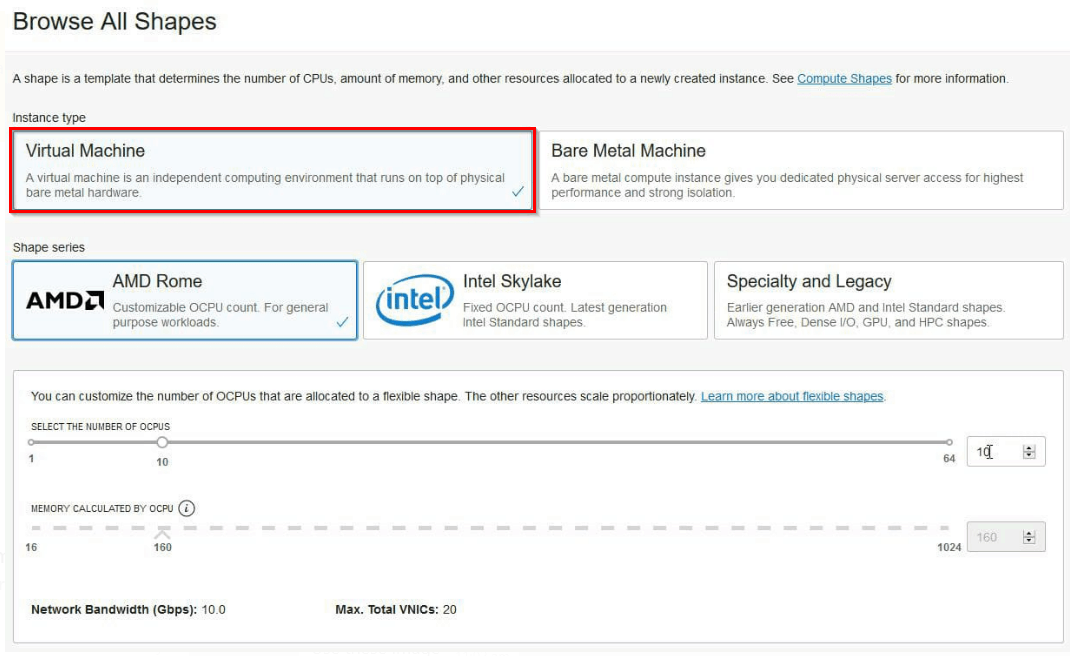Image resolution: width=1070 pixels, height=656 pixels.
Task: Select the Specialty and Legacy shape series
Action: tap(888, 300)
